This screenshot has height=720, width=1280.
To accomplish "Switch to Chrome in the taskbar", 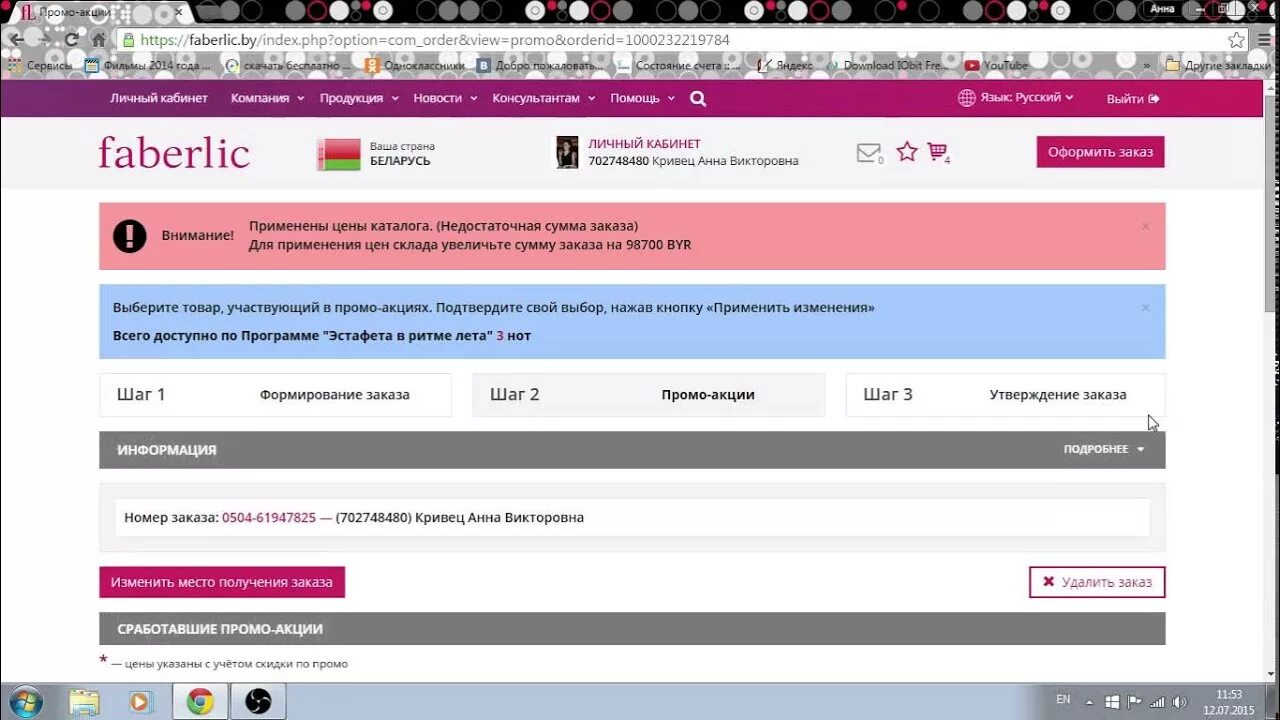I will (200, 702).
